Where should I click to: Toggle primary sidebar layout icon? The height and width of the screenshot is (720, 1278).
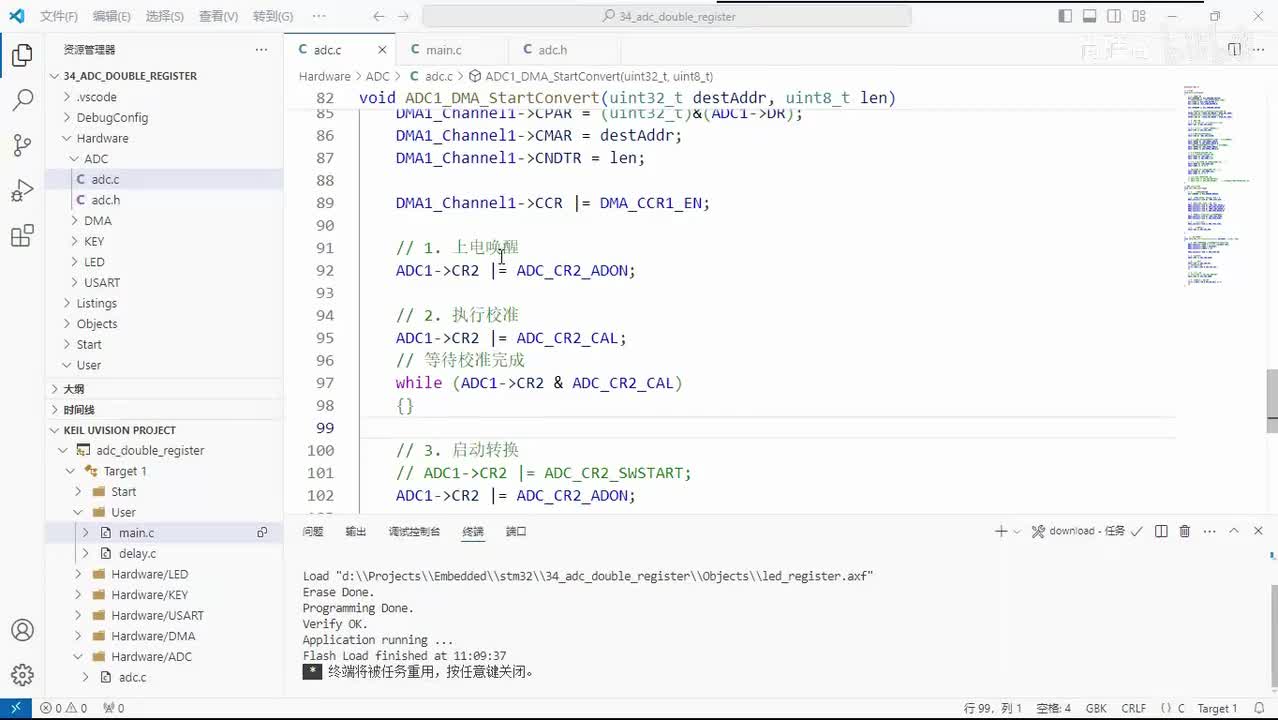click(x=1065, y=16)
